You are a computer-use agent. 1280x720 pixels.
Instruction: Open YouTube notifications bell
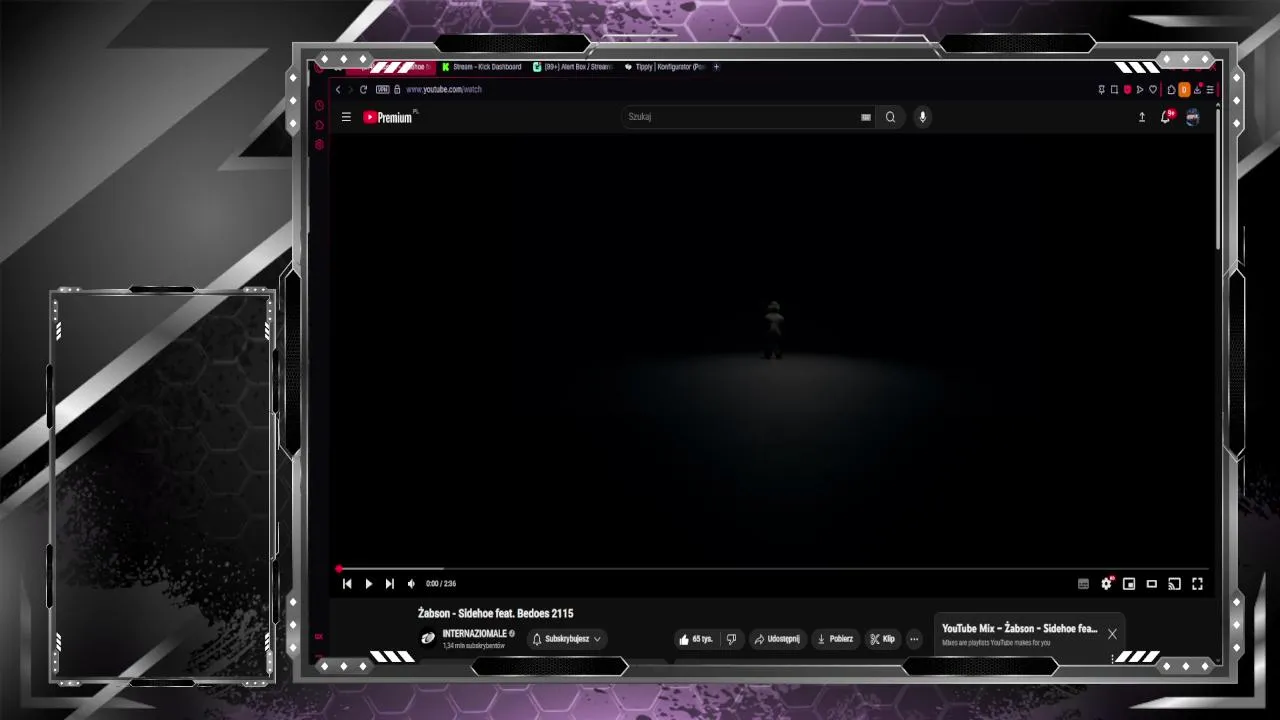[x=1166, y=117]
